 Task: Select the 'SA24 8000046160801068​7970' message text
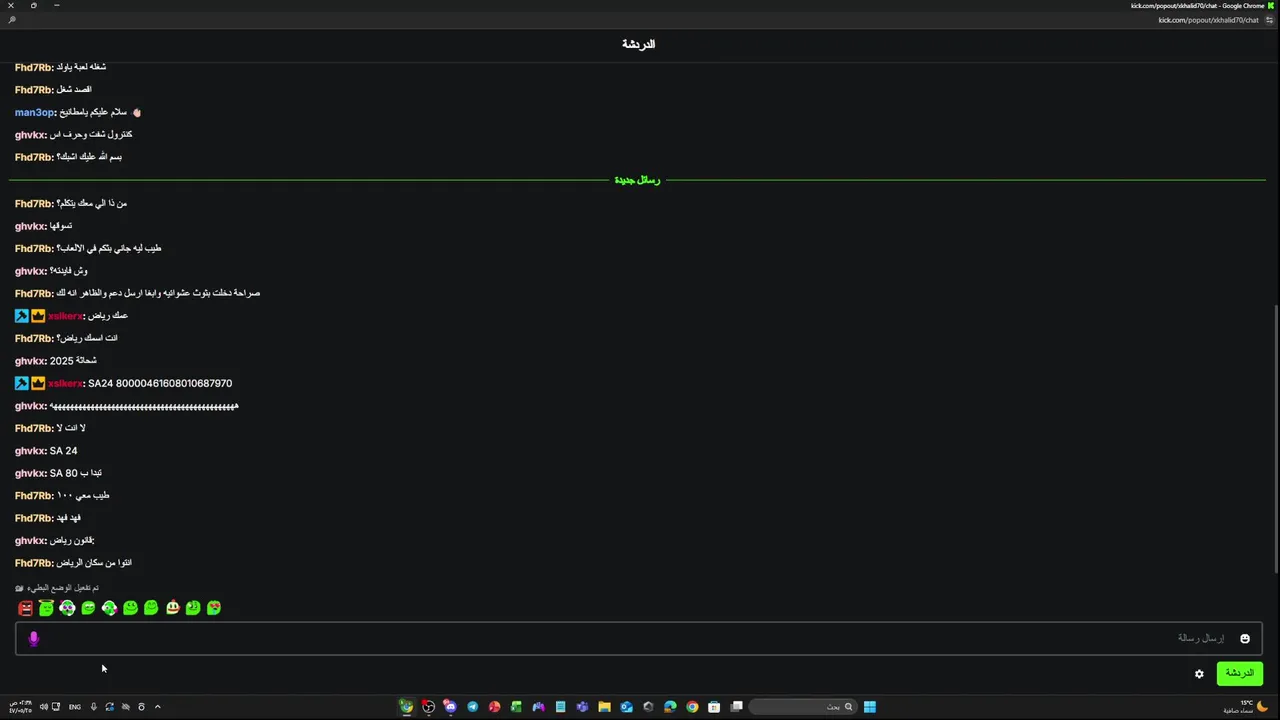tap(160, 383)
